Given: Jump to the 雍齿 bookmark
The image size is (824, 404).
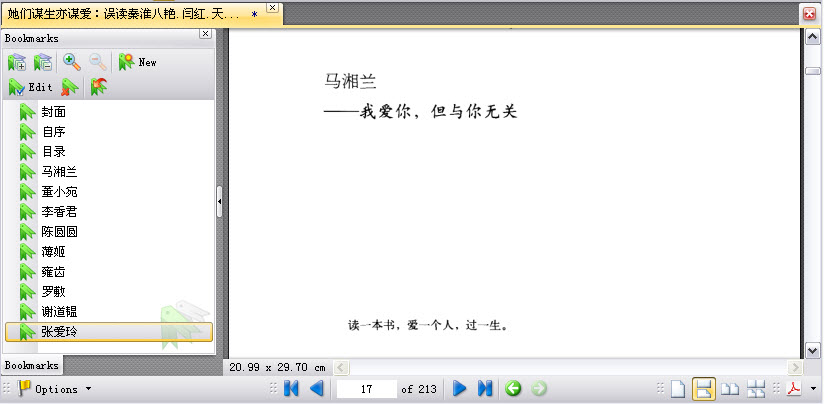Looking at the screenshot, I should [54, 272].
